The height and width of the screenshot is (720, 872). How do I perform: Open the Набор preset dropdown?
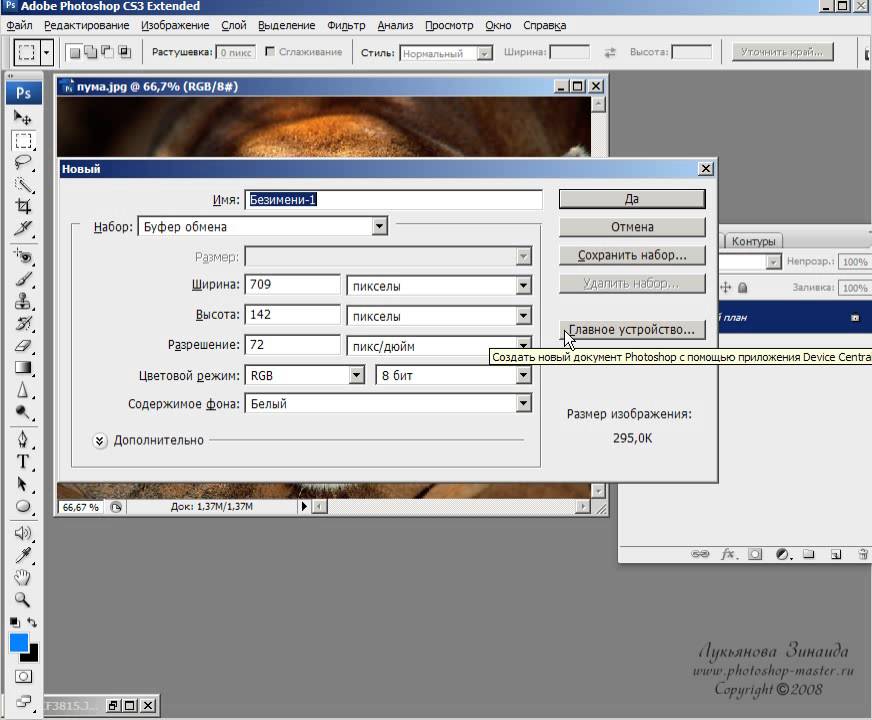click(379, 227)
